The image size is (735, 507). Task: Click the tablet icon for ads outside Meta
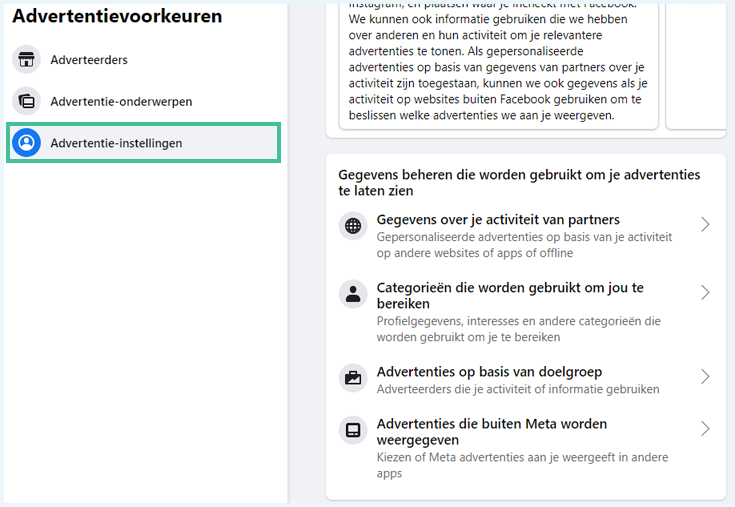353,430
